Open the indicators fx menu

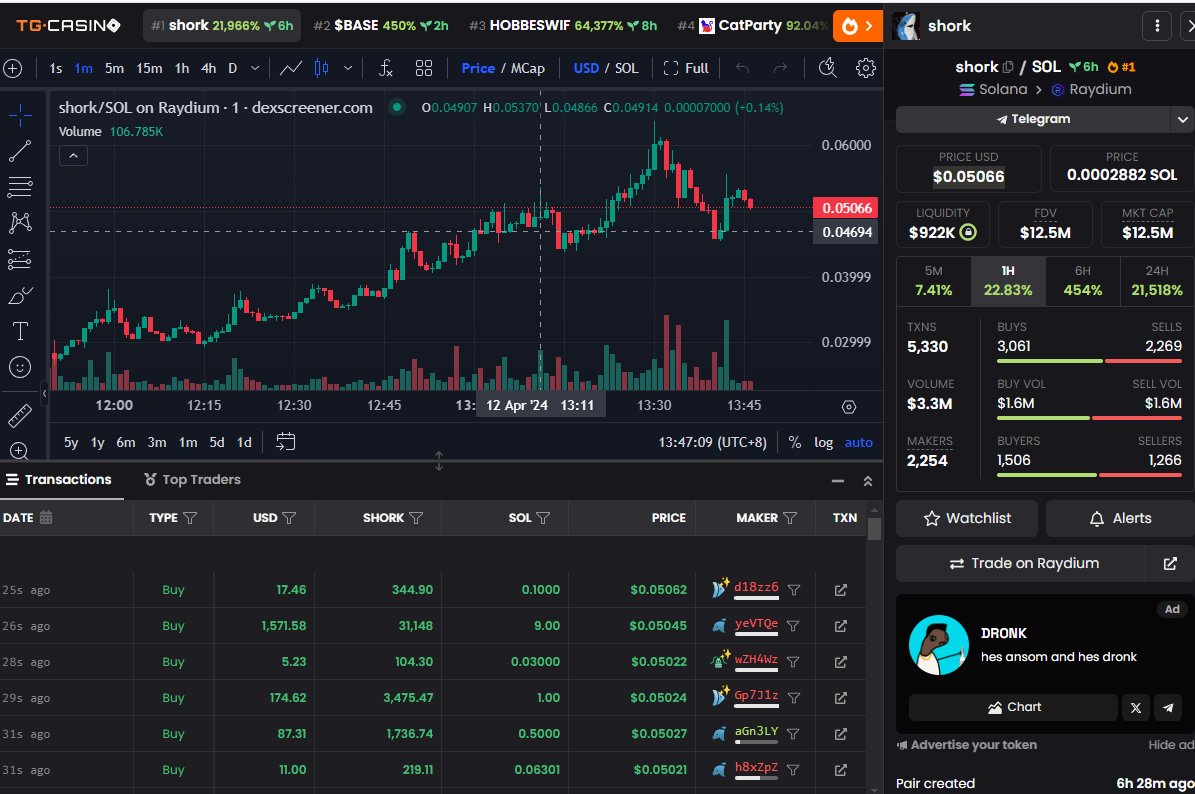pyautogui.click(x=386, y=69)
